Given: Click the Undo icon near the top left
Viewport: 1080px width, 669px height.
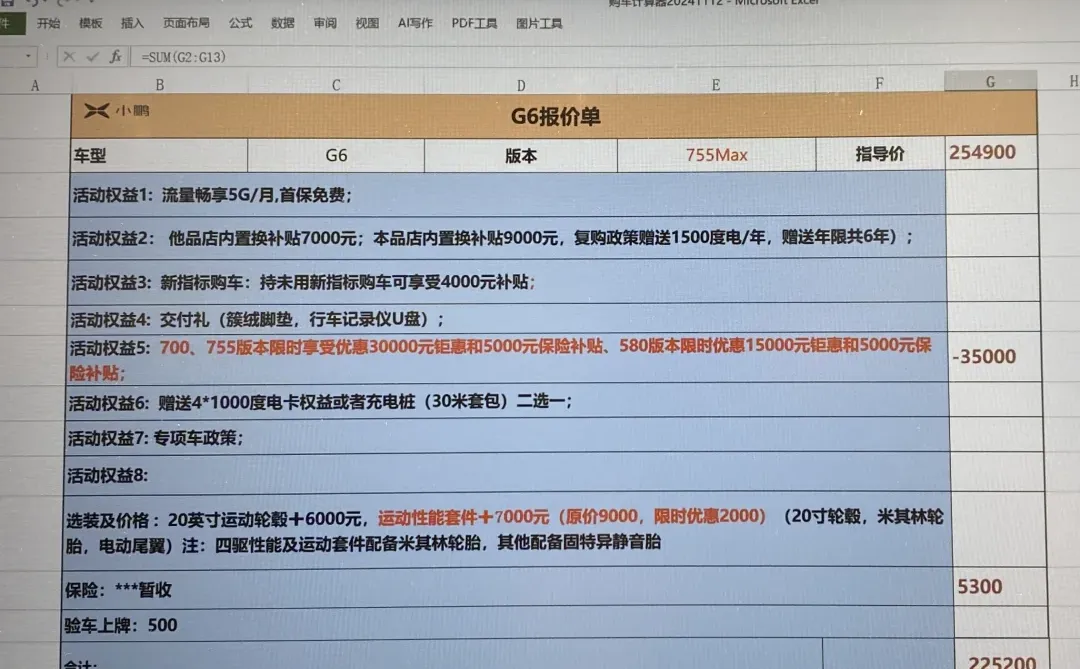Looking at the screenshot, I should coord(34,4).
